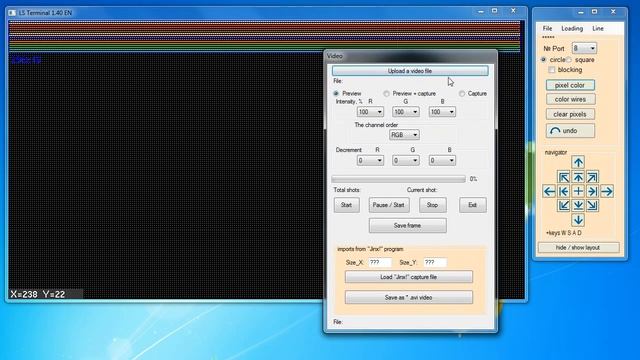Click the 0% progress label
This screenshot has width=640, height=360.
473,179
